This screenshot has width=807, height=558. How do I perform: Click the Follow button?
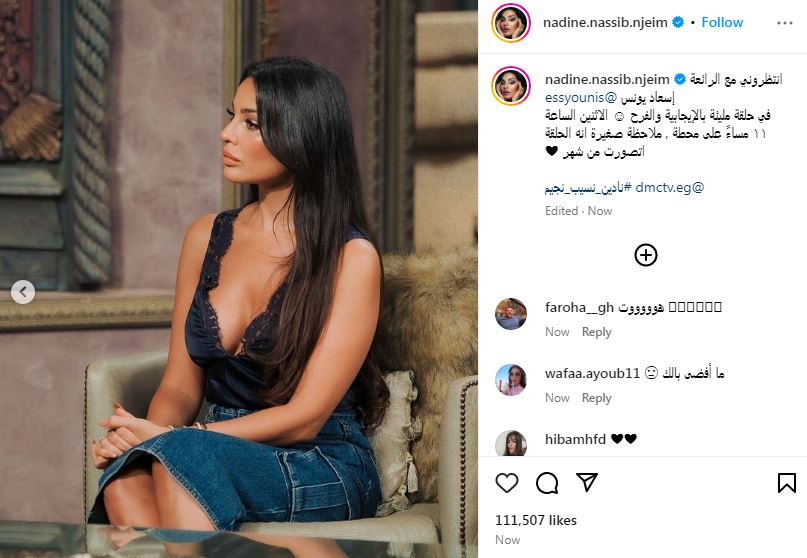tap(722, 22)
